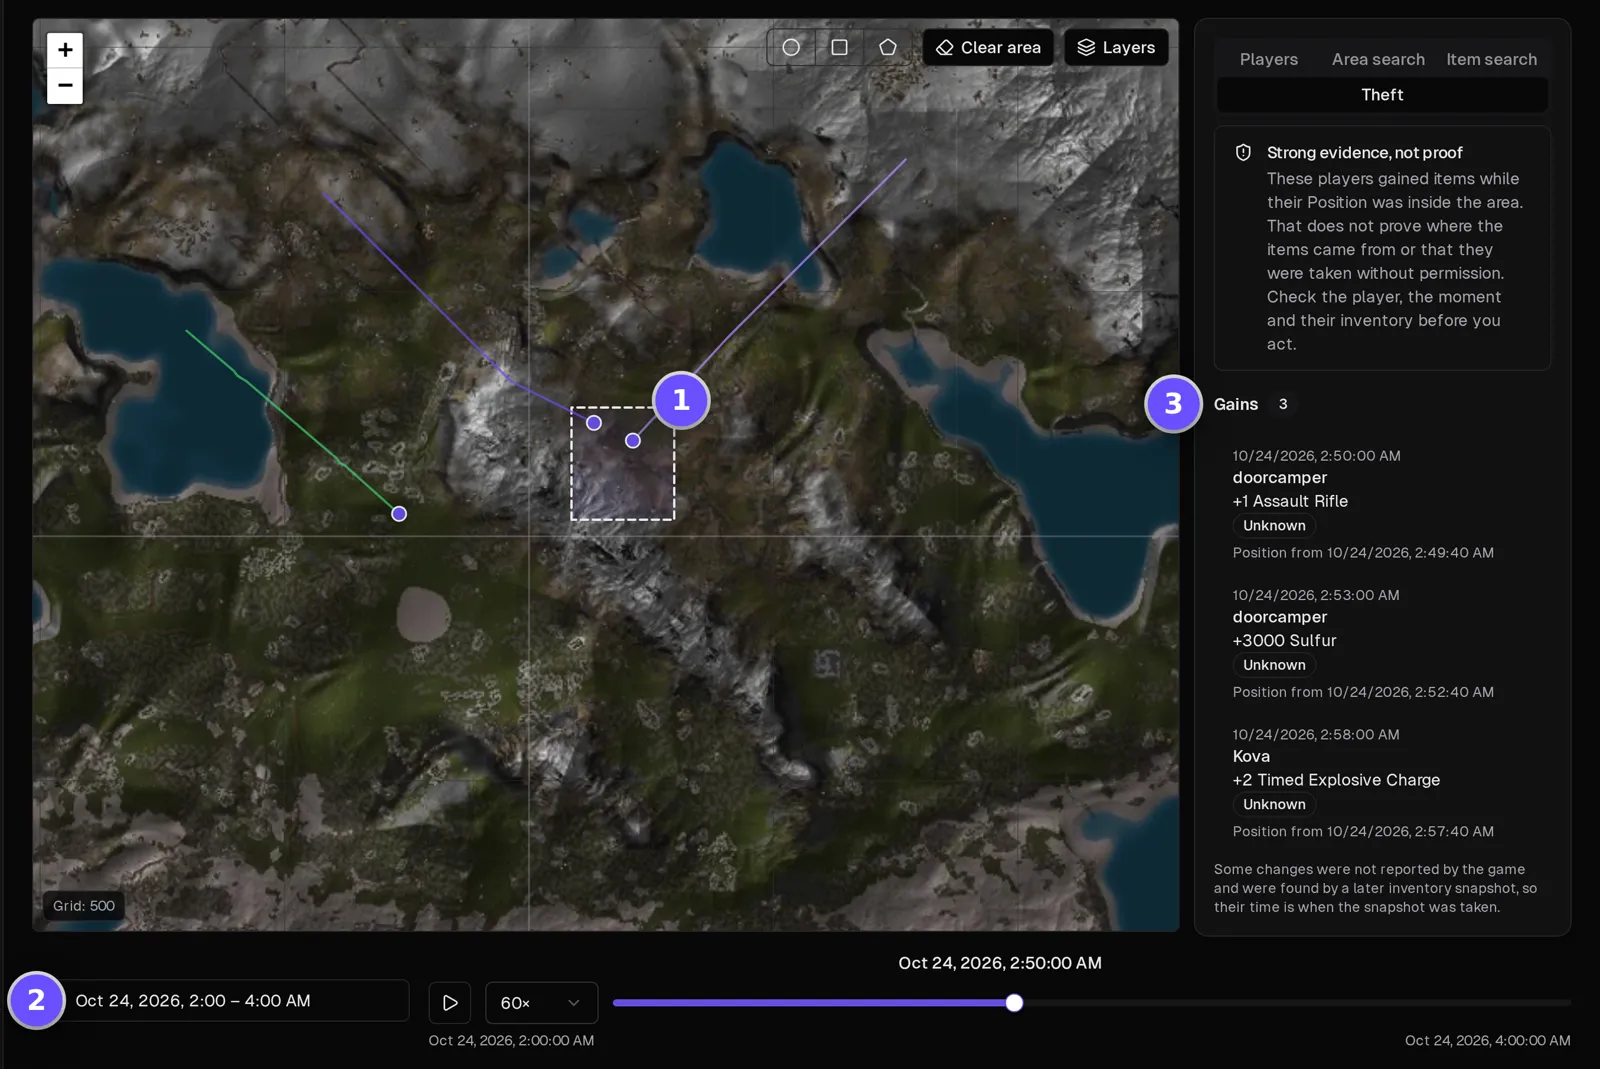Click player name Kova
This screenshot has height=1069, width=1600.
(1251, 756)
